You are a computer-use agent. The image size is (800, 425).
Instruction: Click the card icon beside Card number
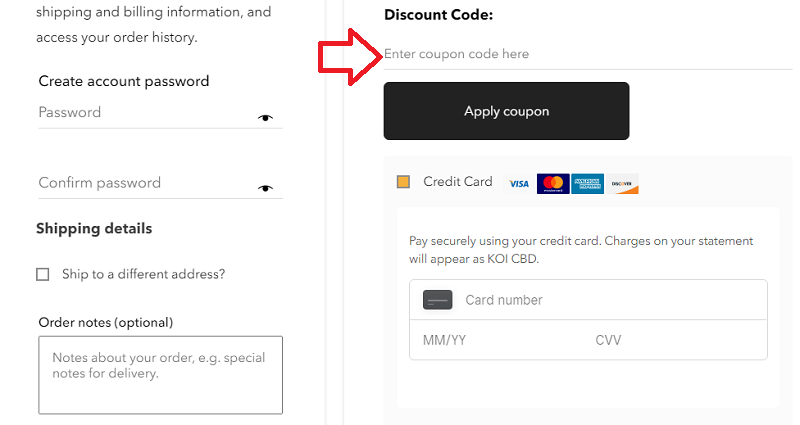437,300
